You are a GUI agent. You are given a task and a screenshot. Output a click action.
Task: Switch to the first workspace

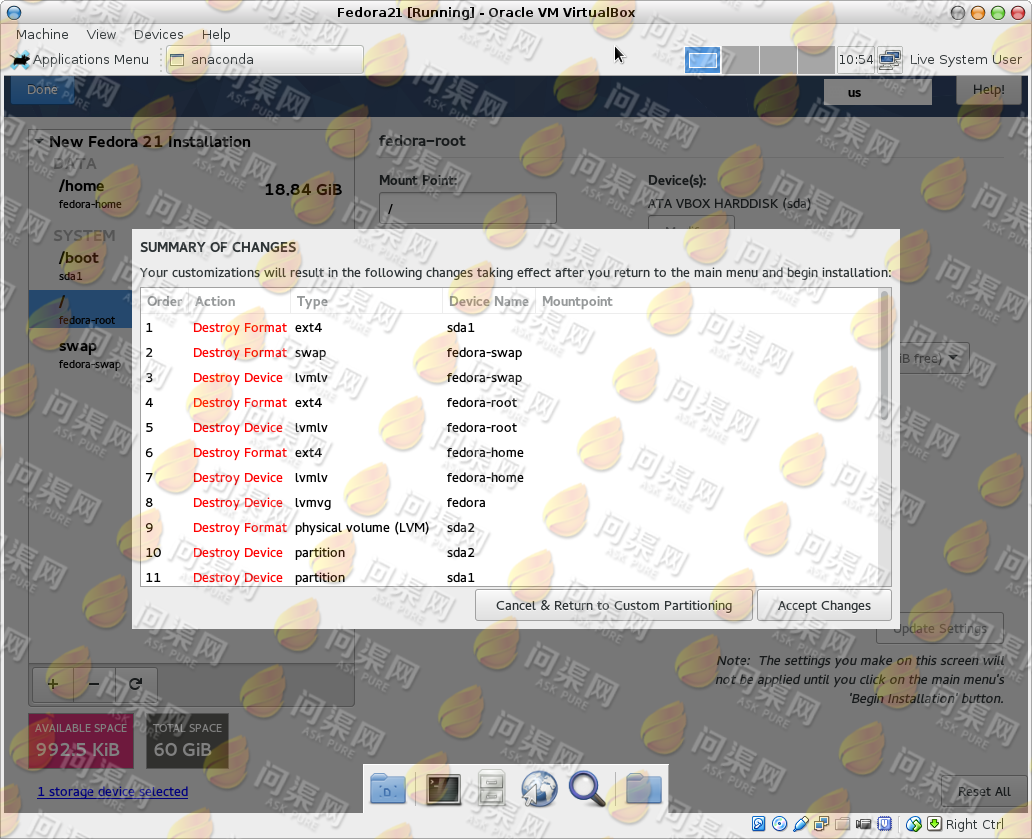(703, 60)
